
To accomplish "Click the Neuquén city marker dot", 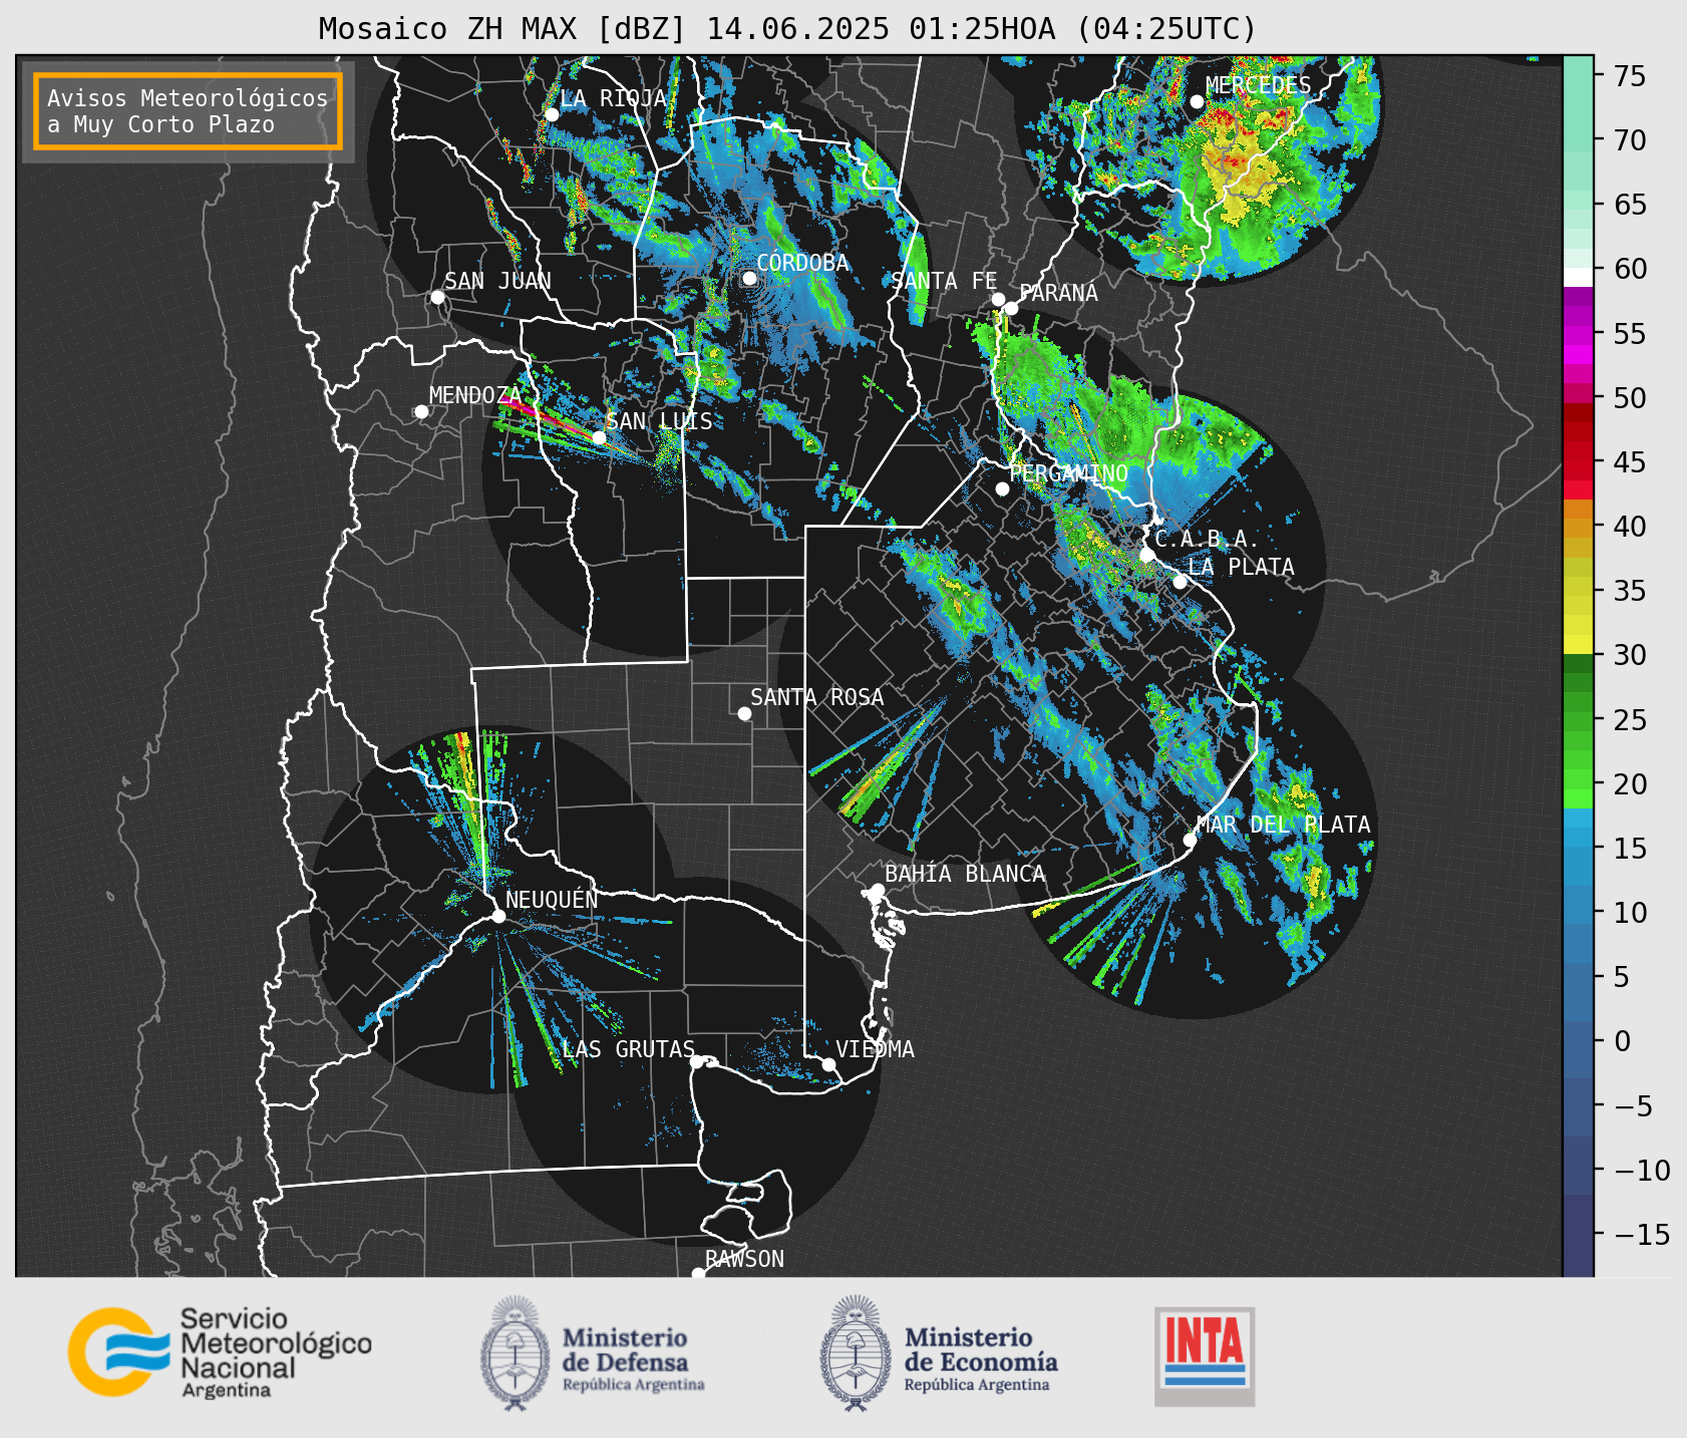I will [499, 916].
